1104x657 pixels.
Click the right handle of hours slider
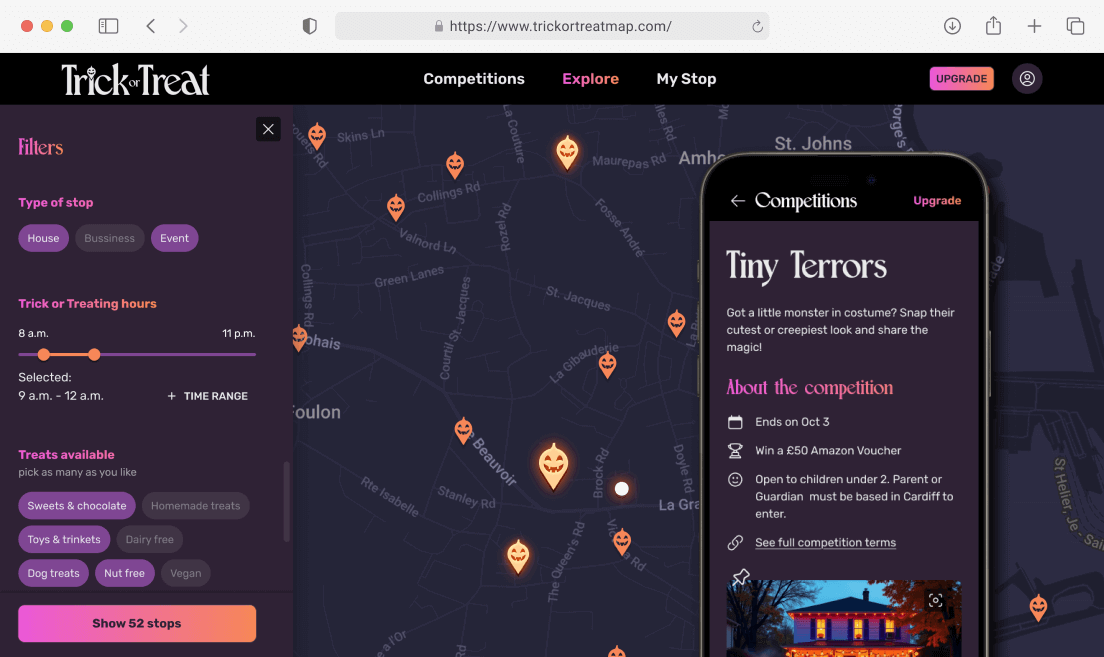click(x=94, y=354)
